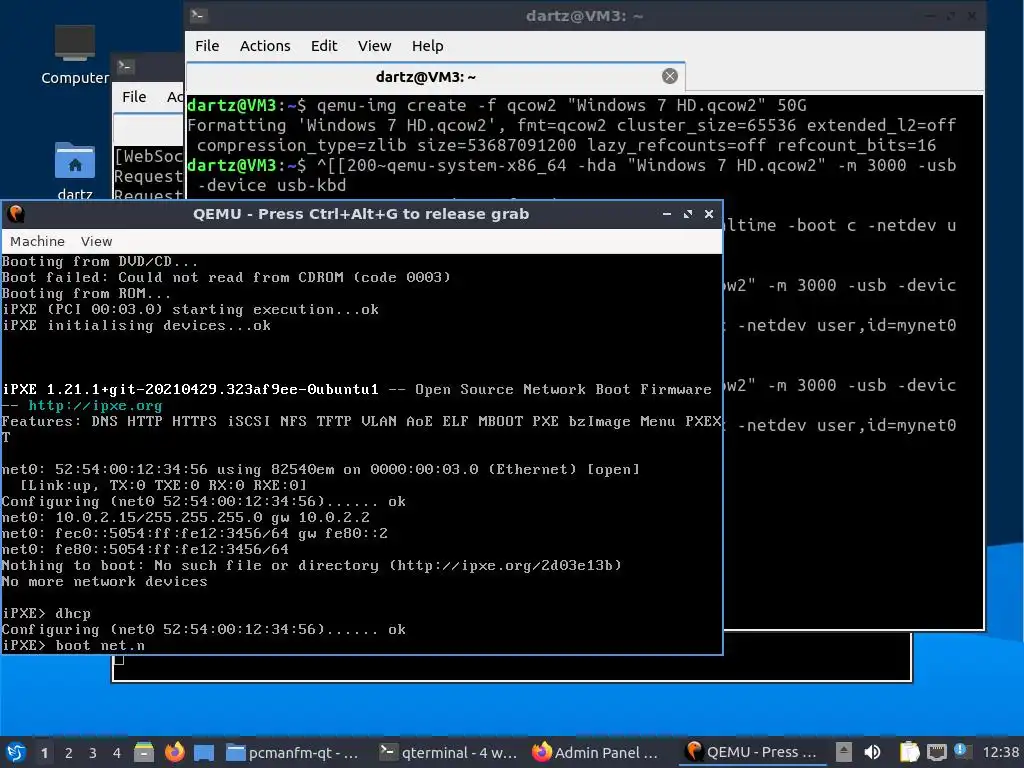This screenshot has width=1024, height=768.
Task: Click 'net0: 10.0.2.15/255.255.255.0 gw 10.0.2.2' line
Action: (185, 517)
